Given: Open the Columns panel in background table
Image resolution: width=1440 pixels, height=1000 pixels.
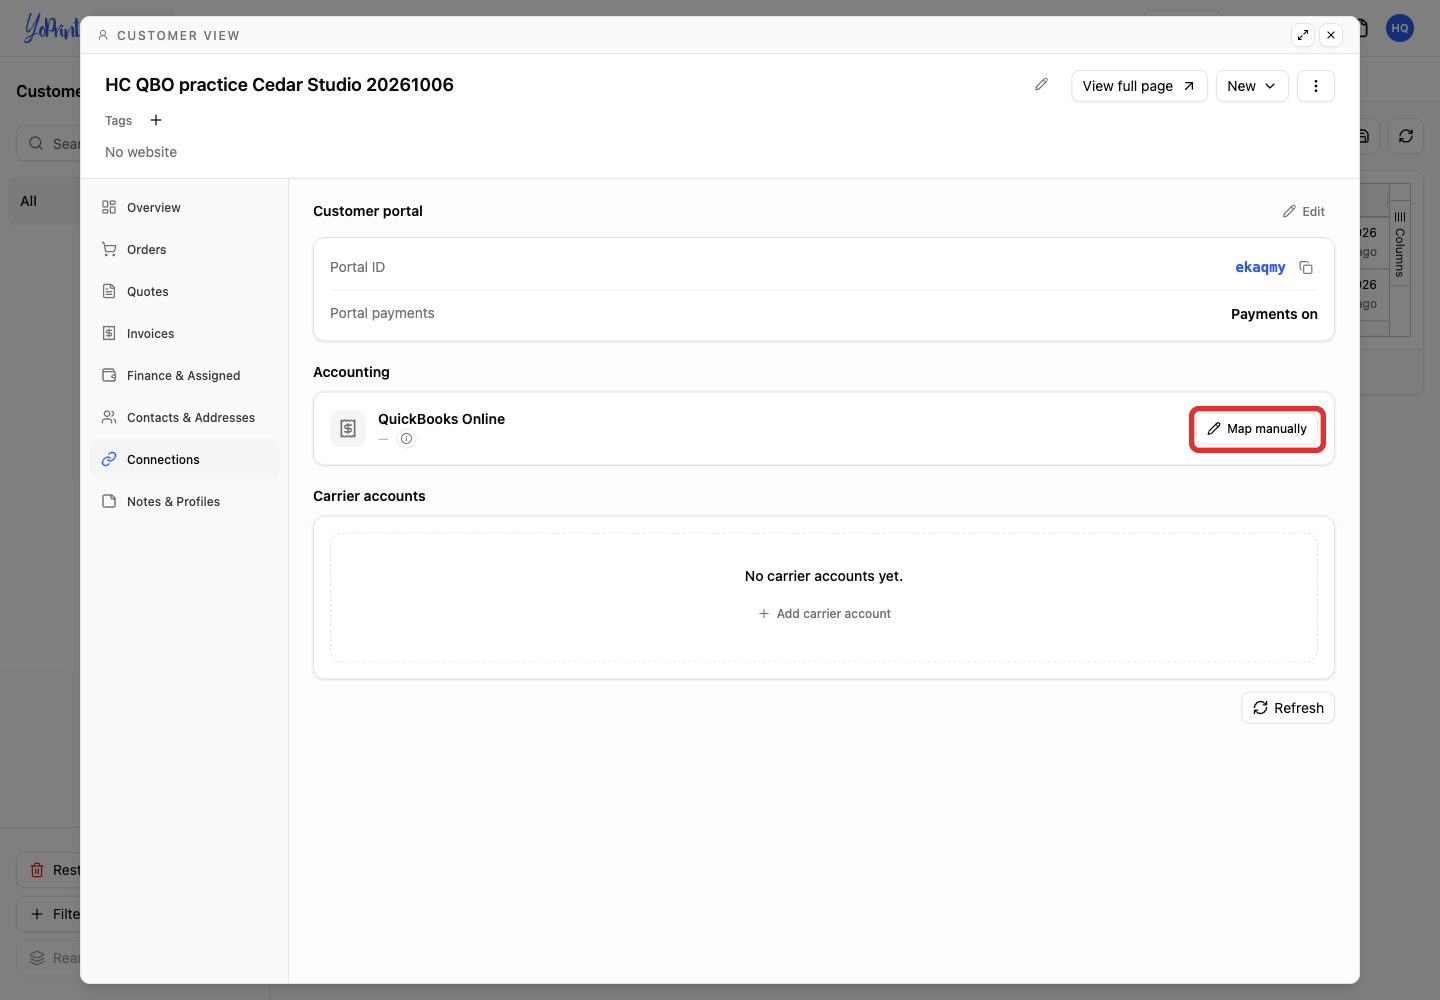Looking at the screenshot, I should coord(1400,246).
